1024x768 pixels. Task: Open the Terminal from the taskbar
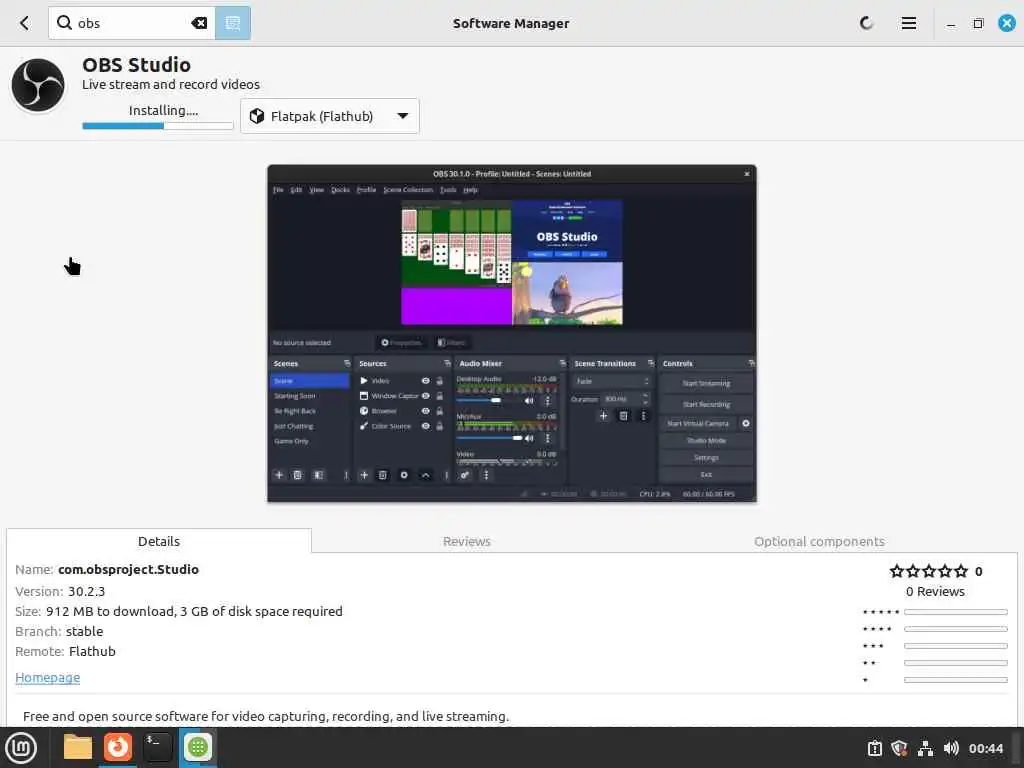[x=157, y=748]
